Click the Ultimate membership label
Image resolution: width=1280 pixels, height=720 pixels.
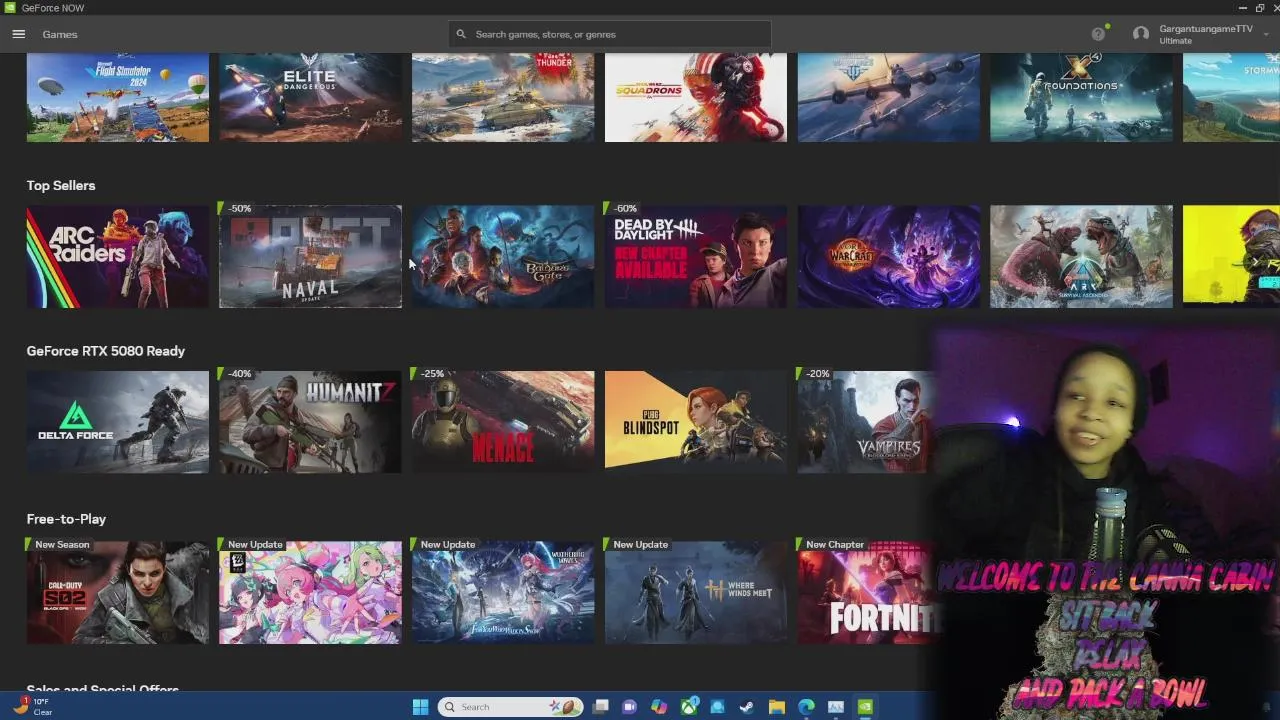pyautogui.click(x=1176, y=41)
